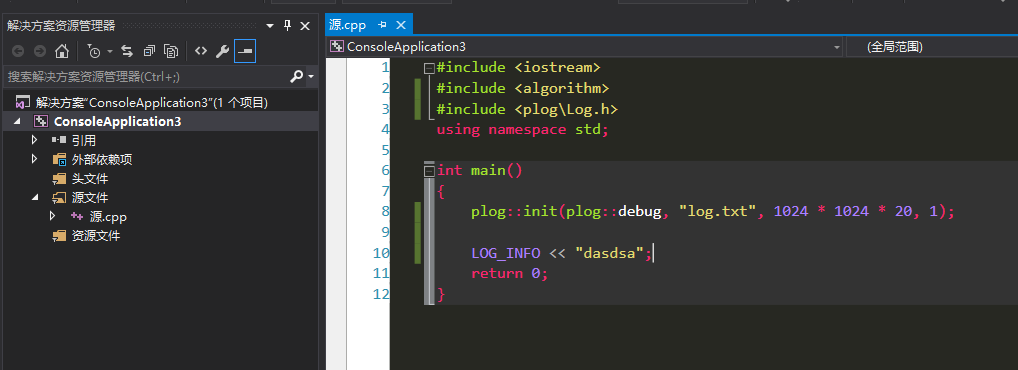
Task: Pin the 源.cpp editor tab
Action: [x=382, y=25]
